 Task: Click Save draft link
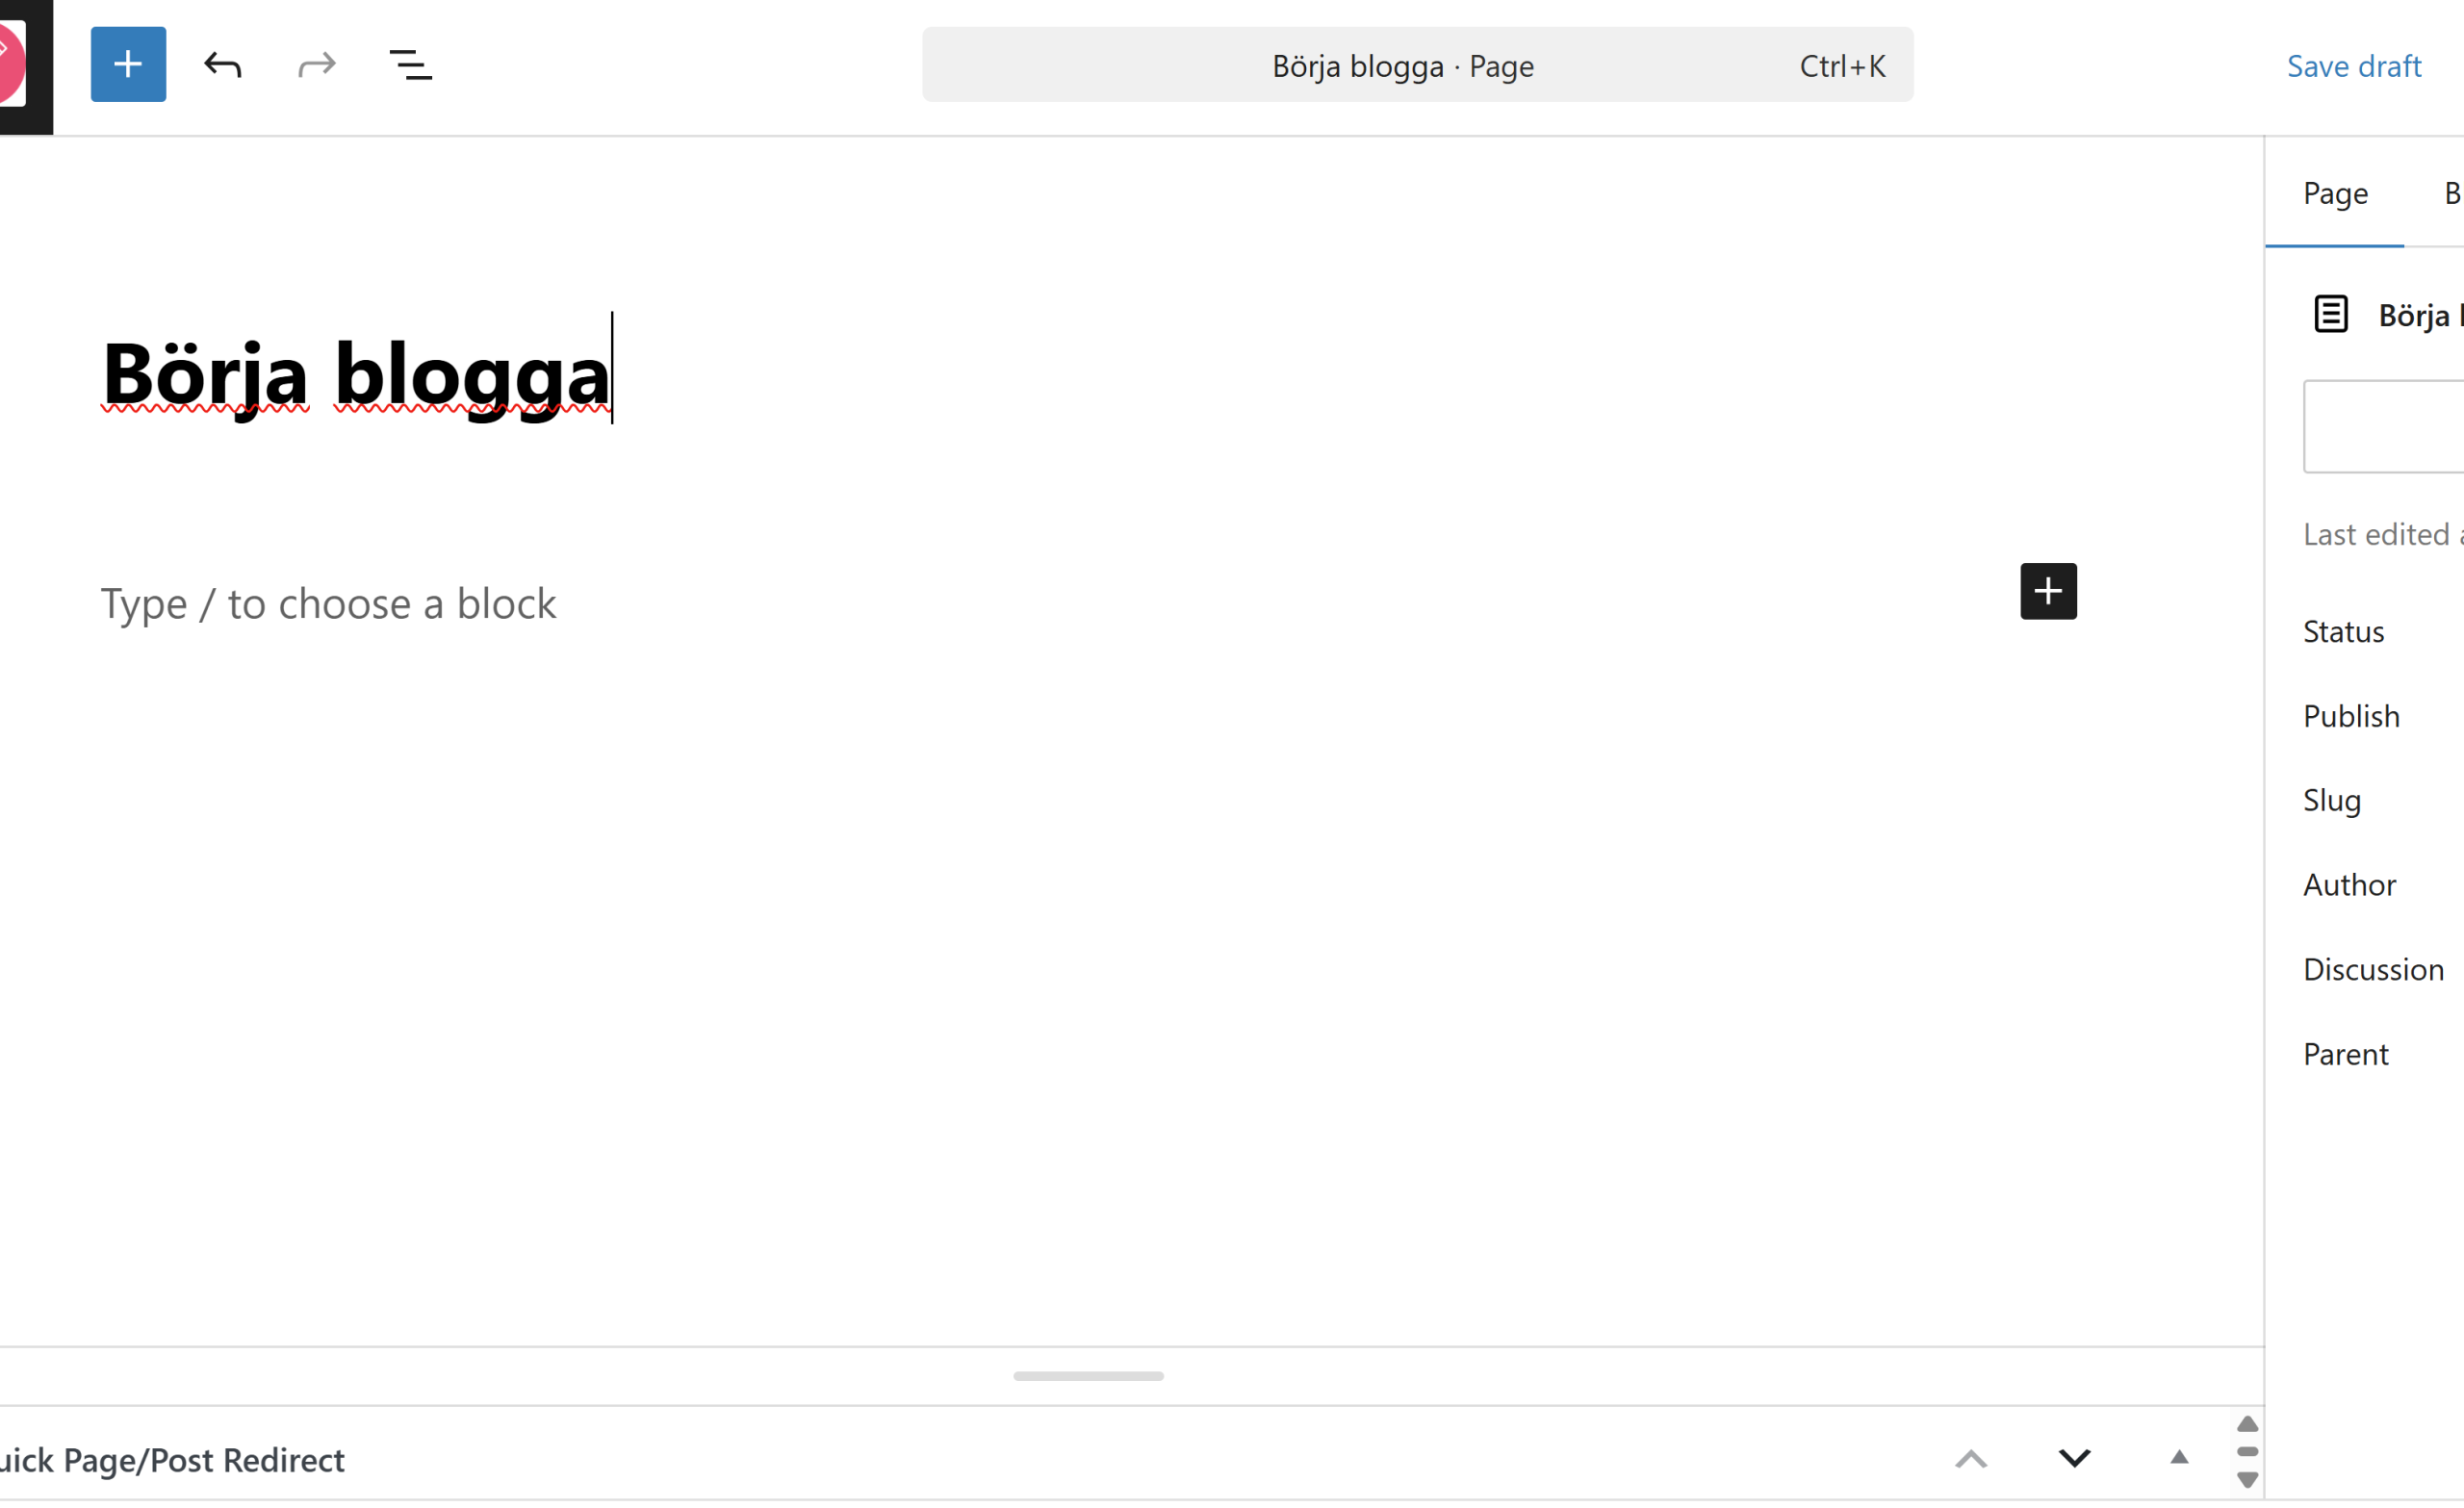[2353, 66]
